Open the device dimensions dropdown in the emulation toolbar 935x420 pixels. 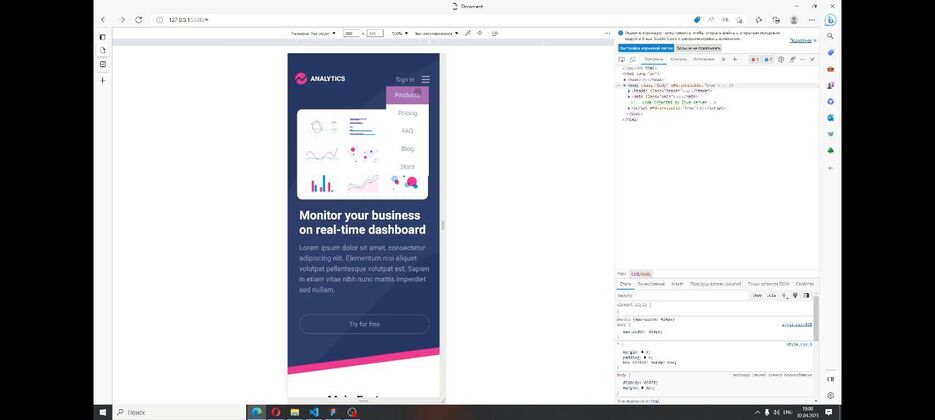coord(314,33)
